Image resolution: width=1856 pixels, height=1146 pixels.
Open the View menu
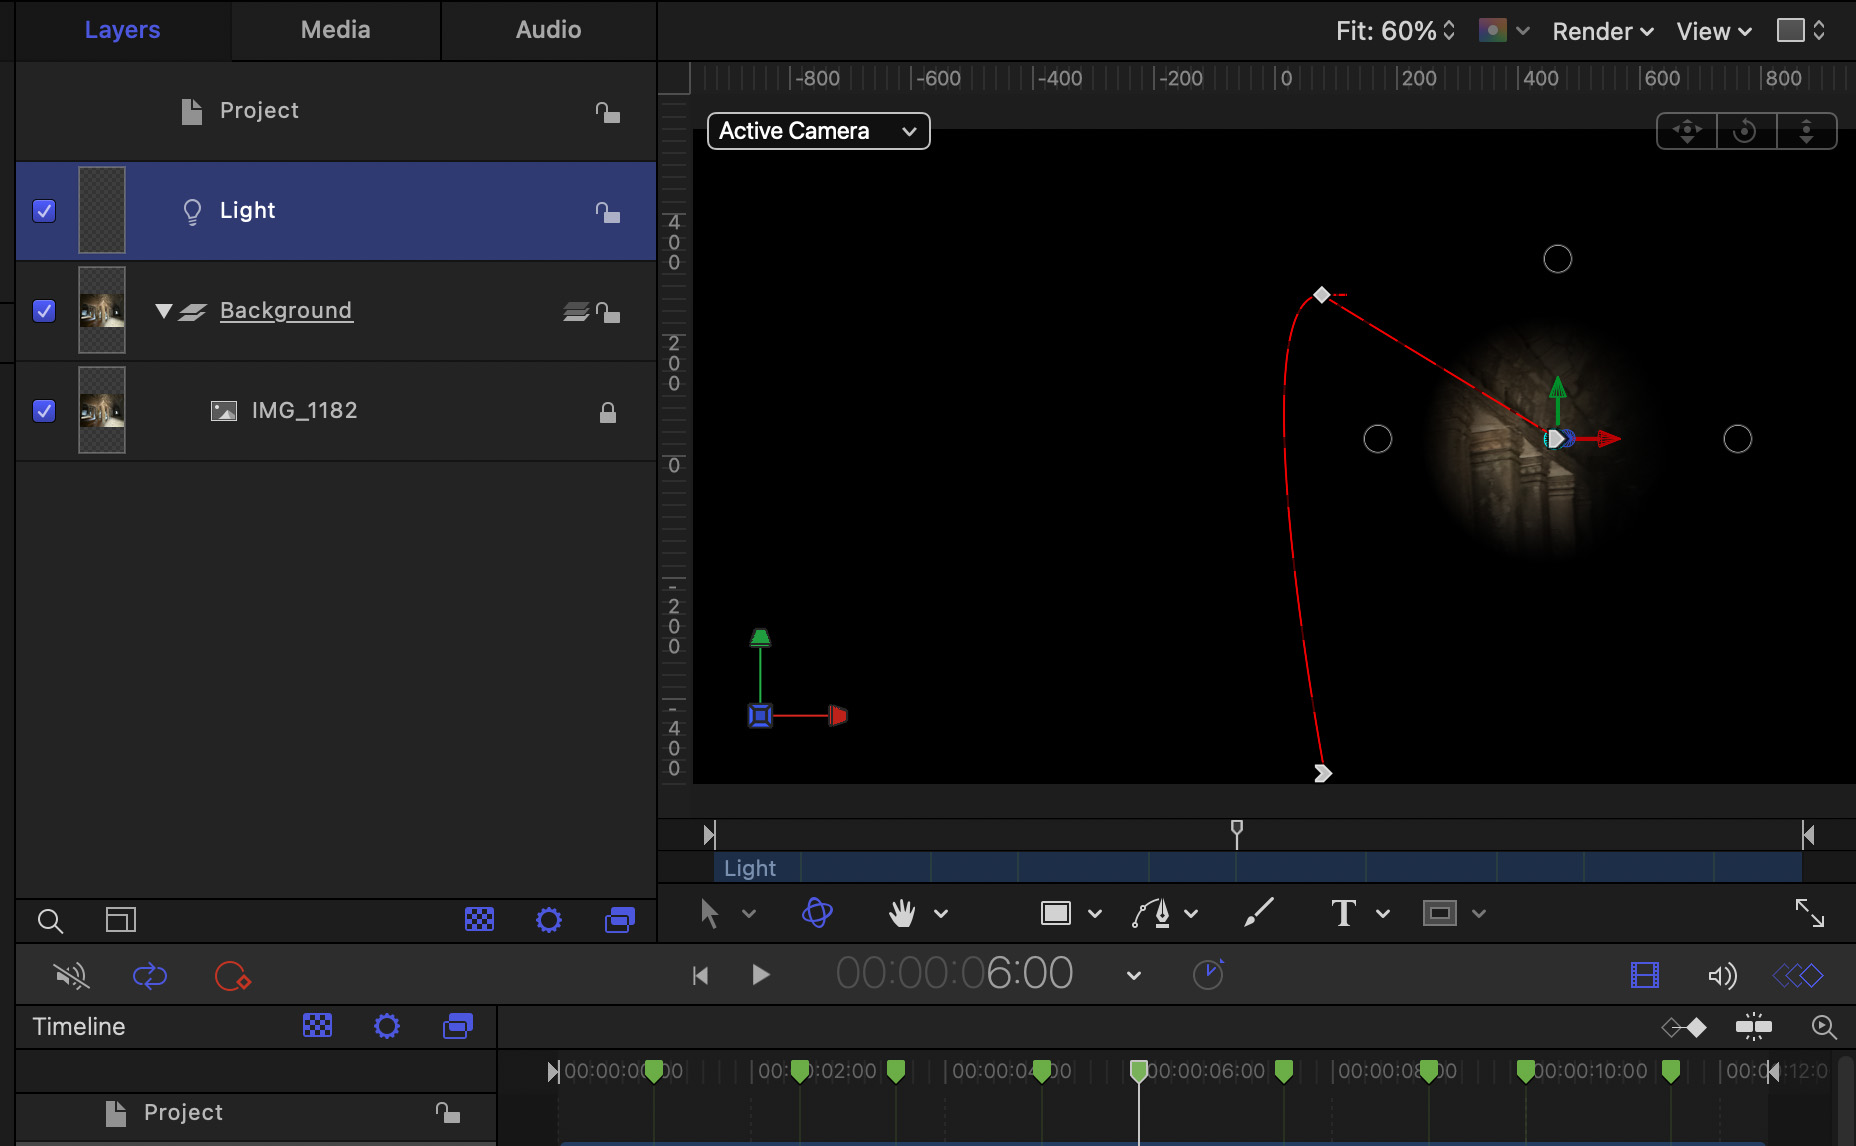[1713, 31]
